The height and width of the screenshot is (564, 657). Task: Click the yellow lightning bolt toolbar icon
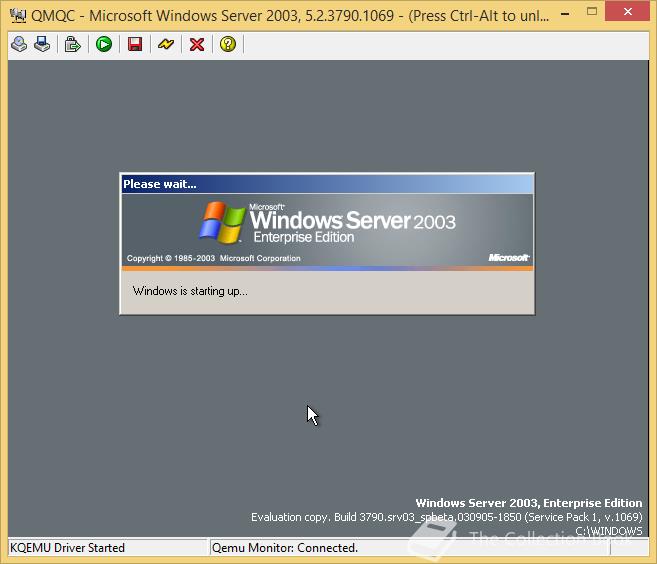pyautogui.click(x=166, y=44)
